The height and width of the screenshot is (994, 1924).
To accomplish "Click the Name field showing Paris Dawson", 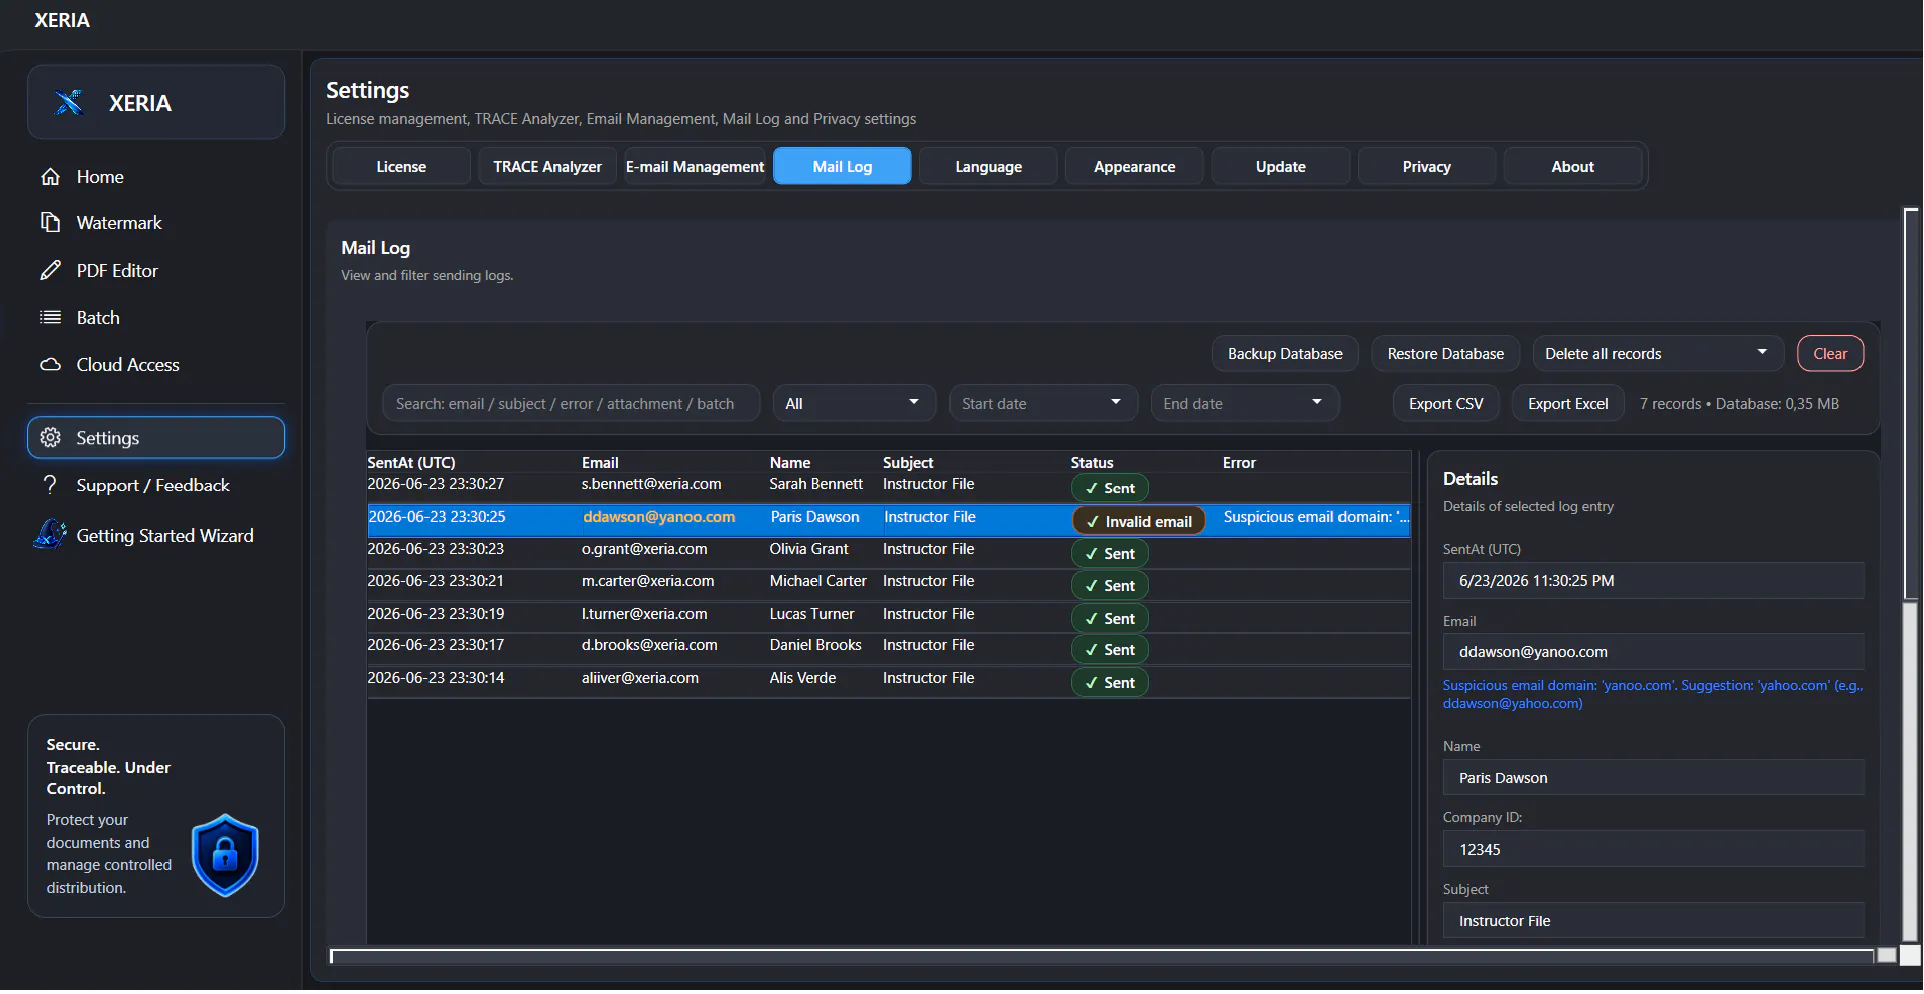I will point(1653,777).
